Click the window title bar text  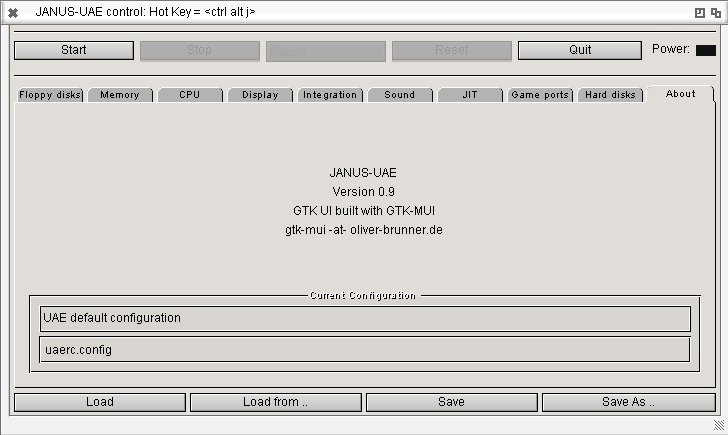point(145,12)
